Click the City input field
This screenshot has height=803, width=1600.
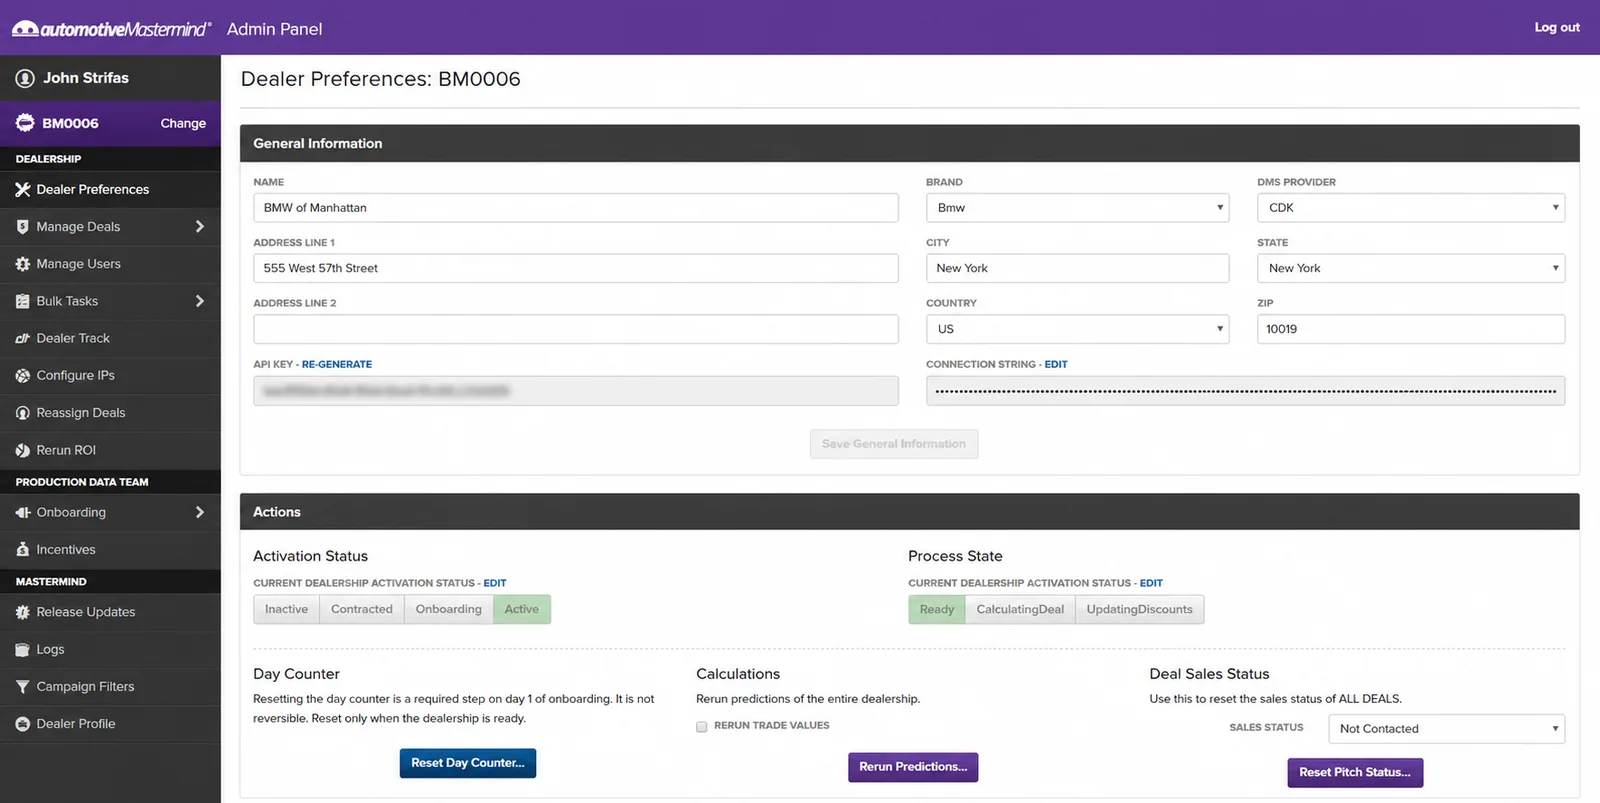(1078, 268)
